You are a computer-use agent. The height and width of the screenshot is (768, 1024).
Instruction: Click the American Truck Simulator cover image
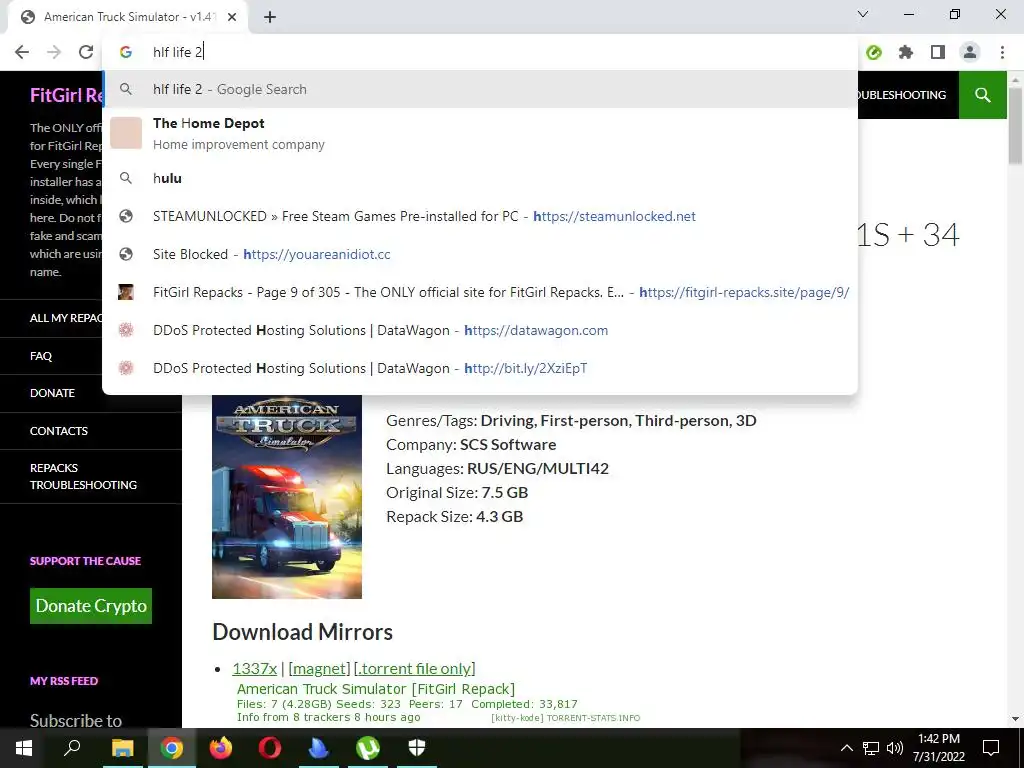pyautogui.click(x=287, y=497)
